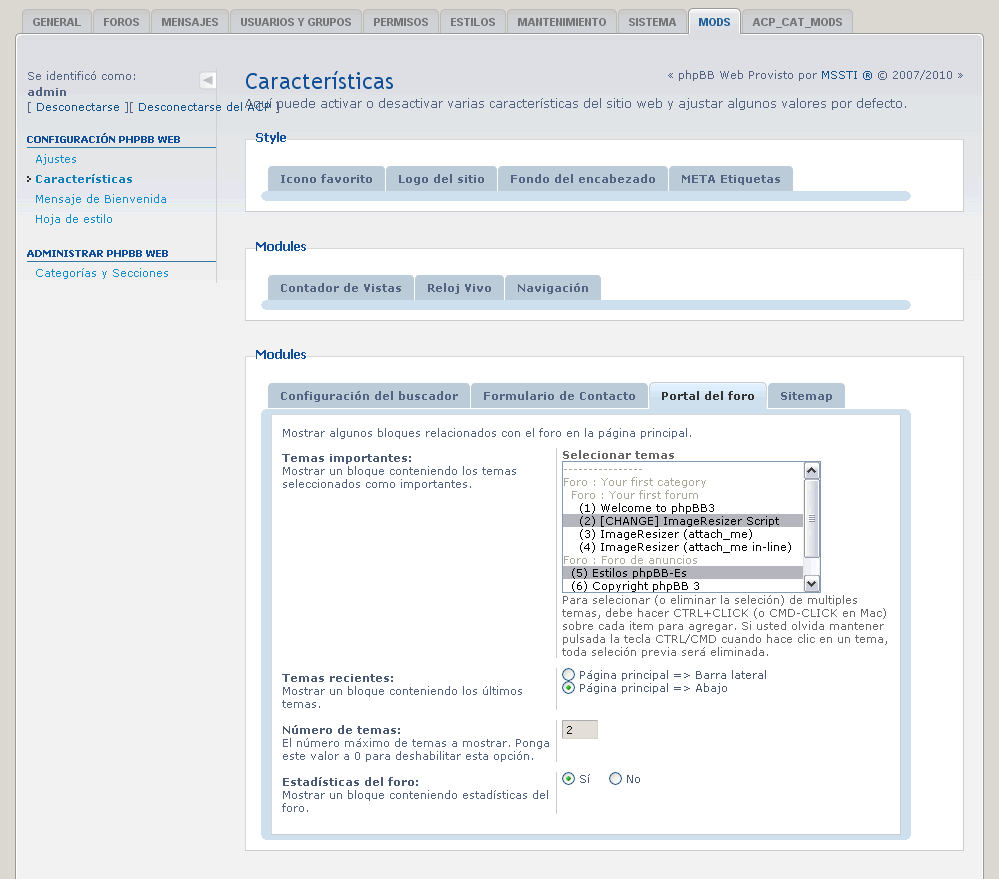999x879 pixels.
Task: Click the Número de temas input field
Action: (578, 729)
